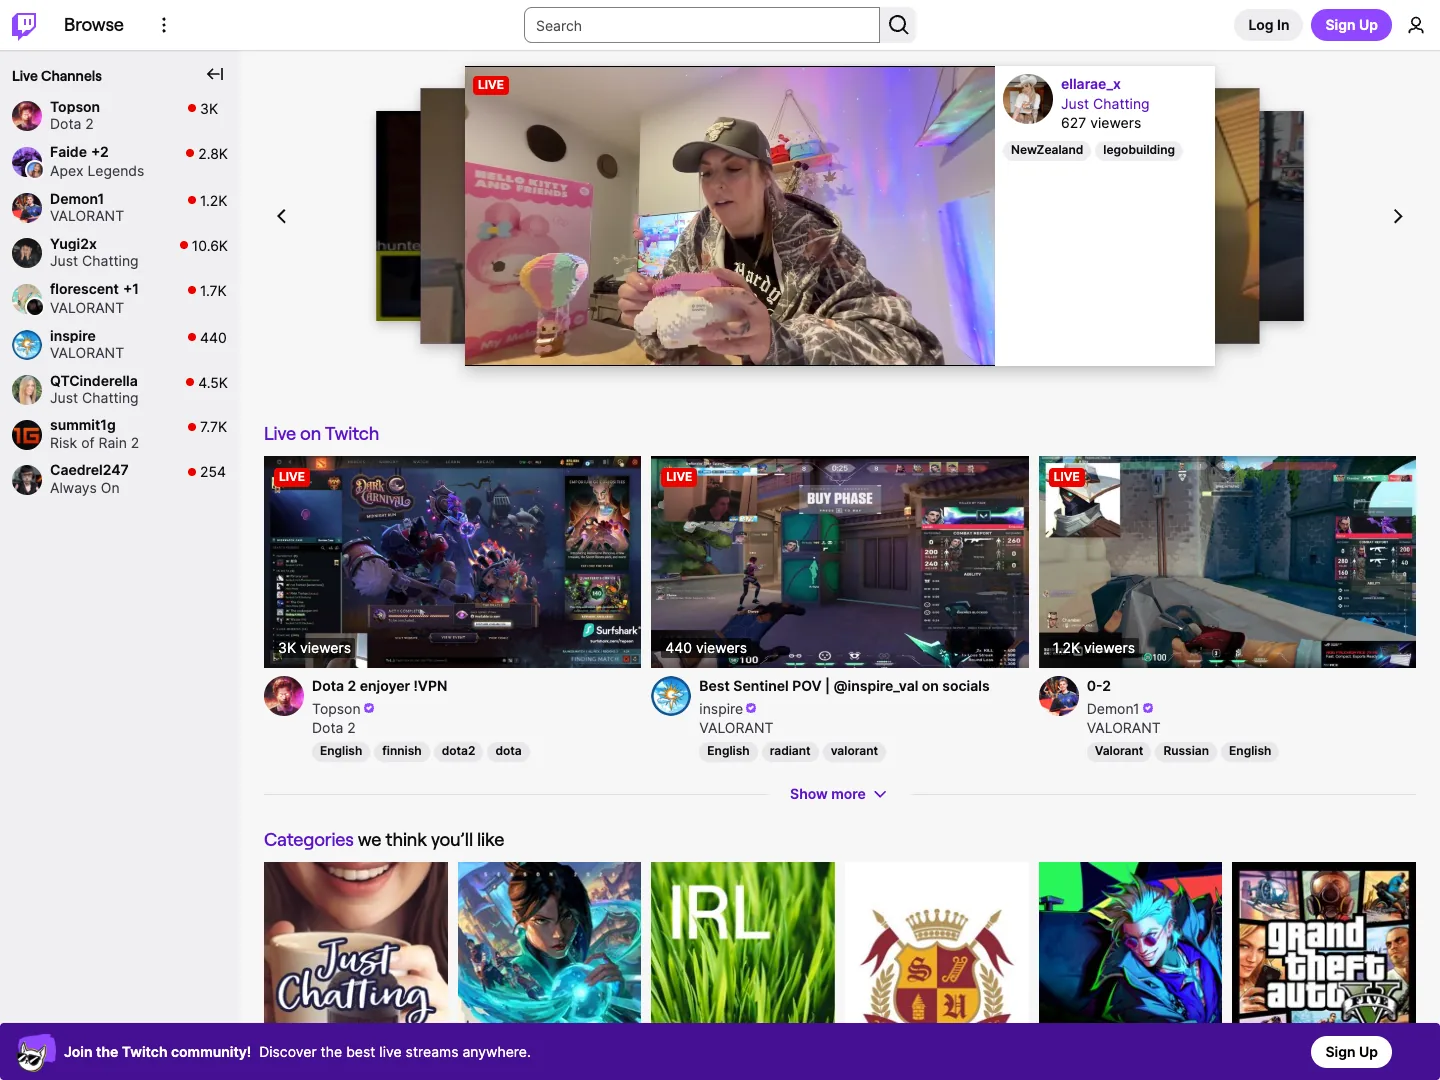This screenshot has height=1080, width=1440.
Task: Open the Just Chatting category card
Action: (x=356, y=943)
